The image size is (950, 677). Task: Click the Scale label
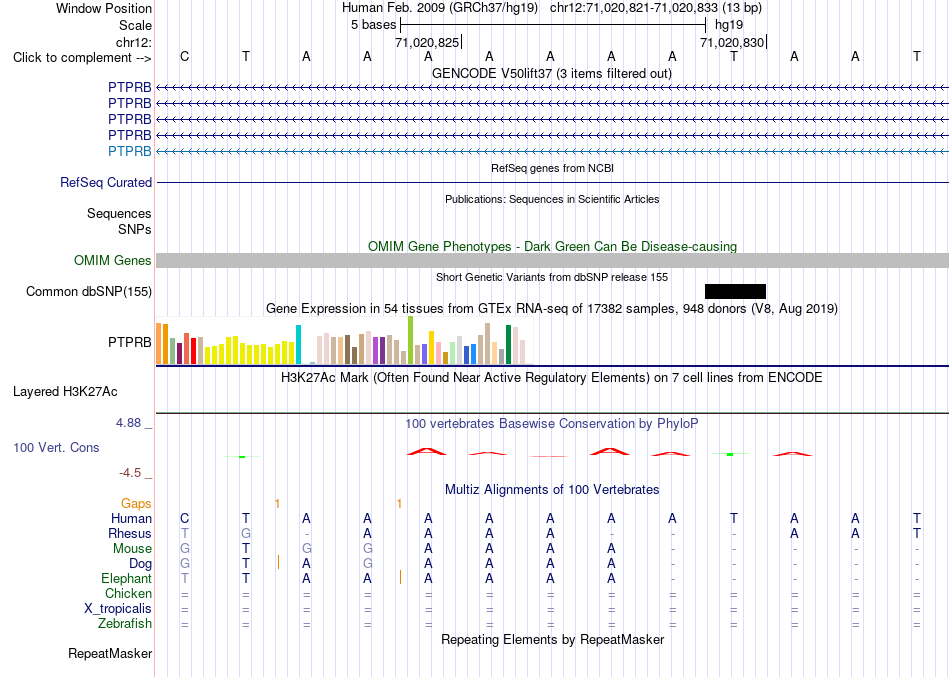(136, 25)
